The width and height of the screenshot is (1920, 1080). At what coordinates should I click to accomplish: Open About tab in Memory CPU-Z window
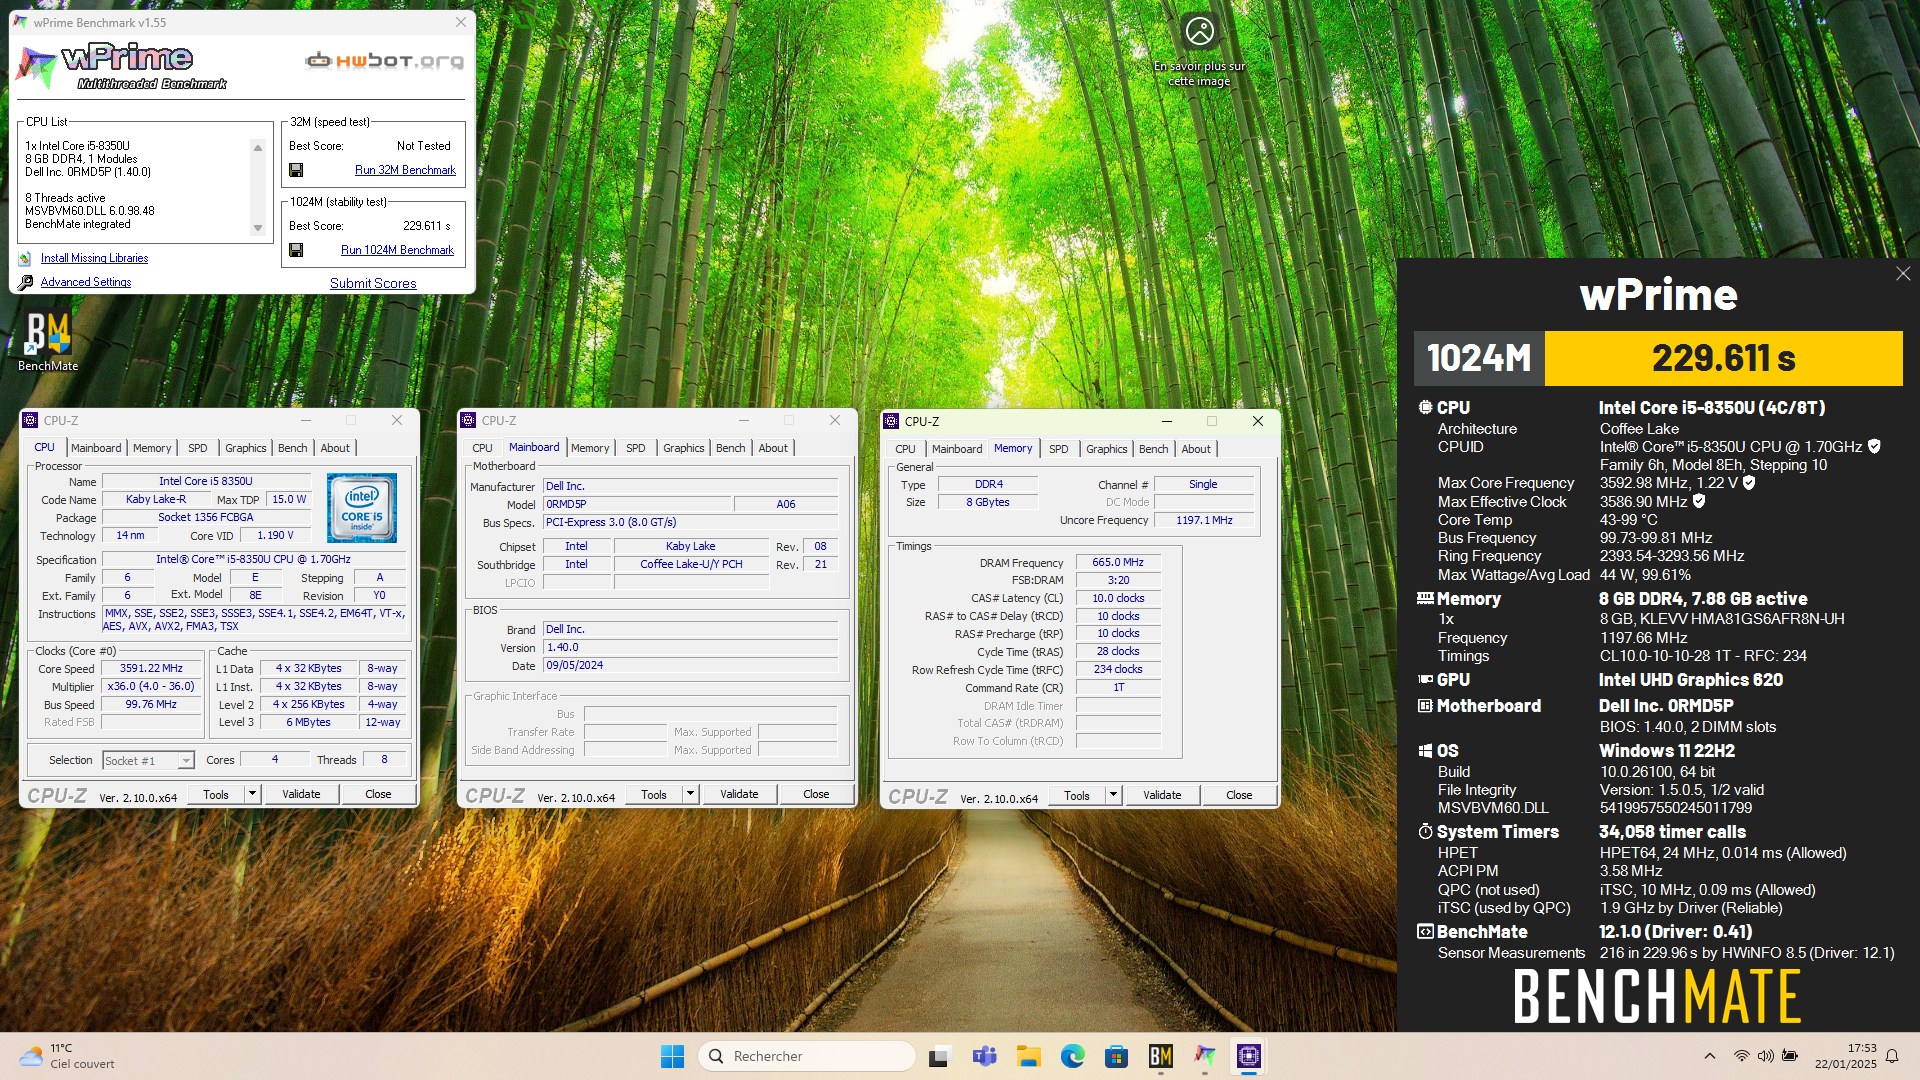pos(1196,449)
